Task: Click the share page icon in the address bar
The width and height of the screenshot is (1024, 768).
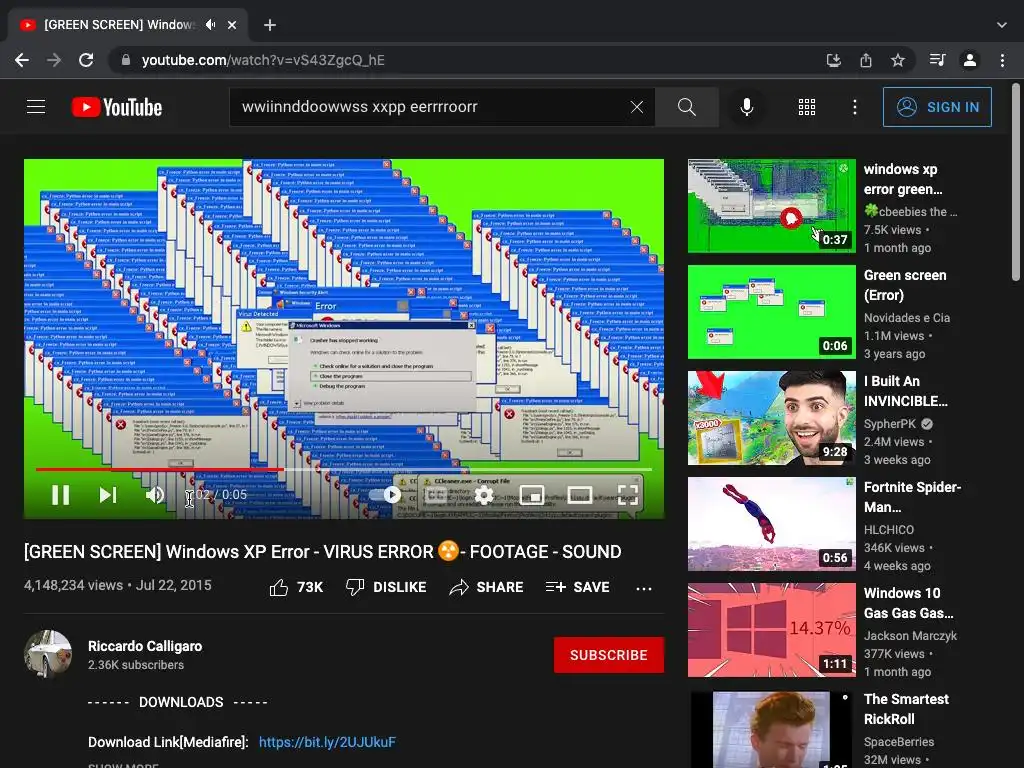Action: tap(866, 60)
